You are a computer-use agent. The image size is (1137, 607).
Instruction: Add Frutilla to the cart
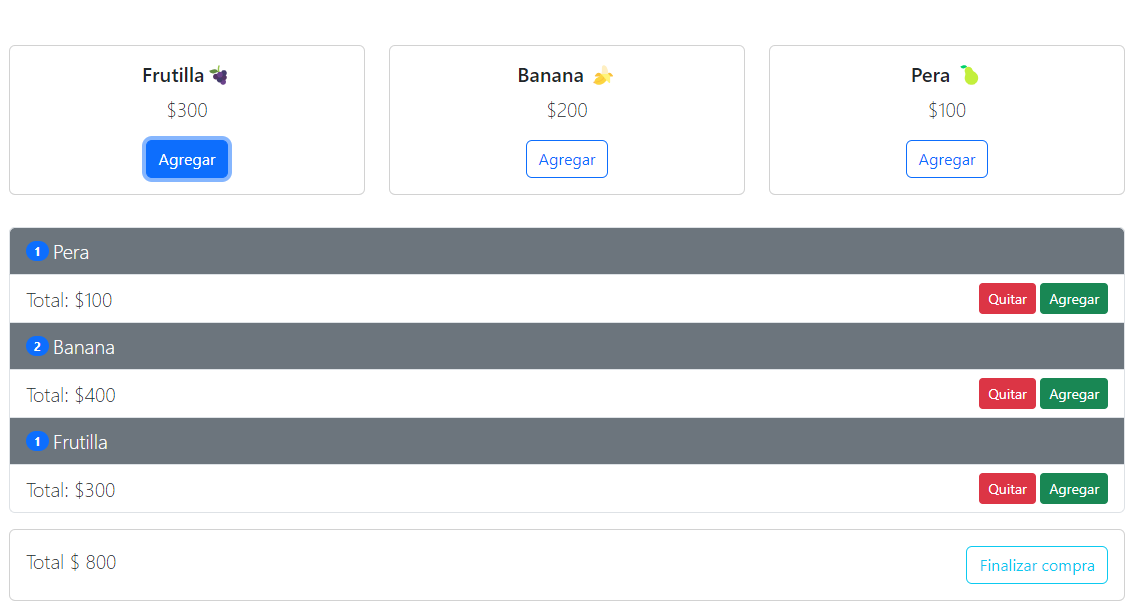(x=187, y=160)
